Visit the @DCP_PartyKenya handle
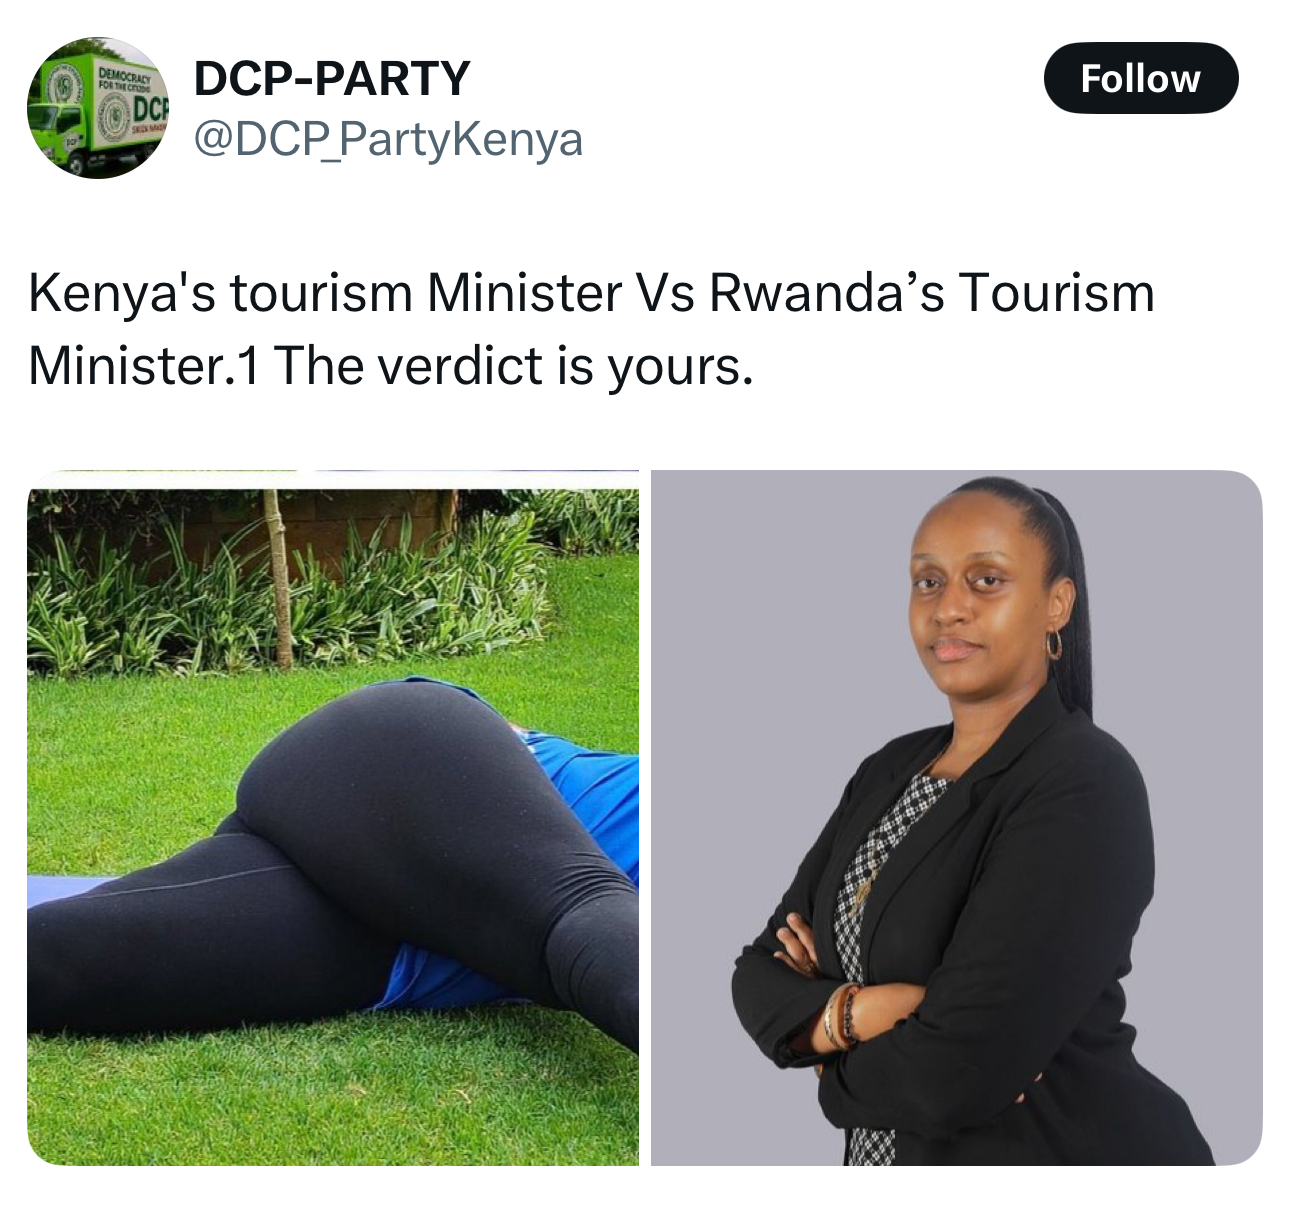1290x1205 pixels. pos(388,139)
